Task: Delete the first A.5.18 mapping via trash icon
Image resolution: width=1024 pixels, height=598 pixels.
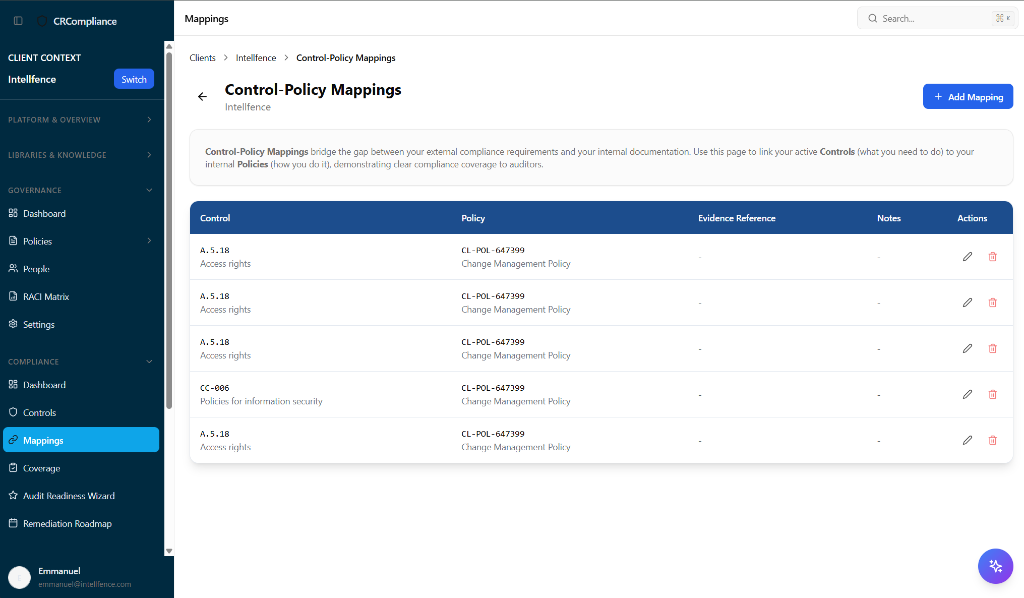Action: 992,256
